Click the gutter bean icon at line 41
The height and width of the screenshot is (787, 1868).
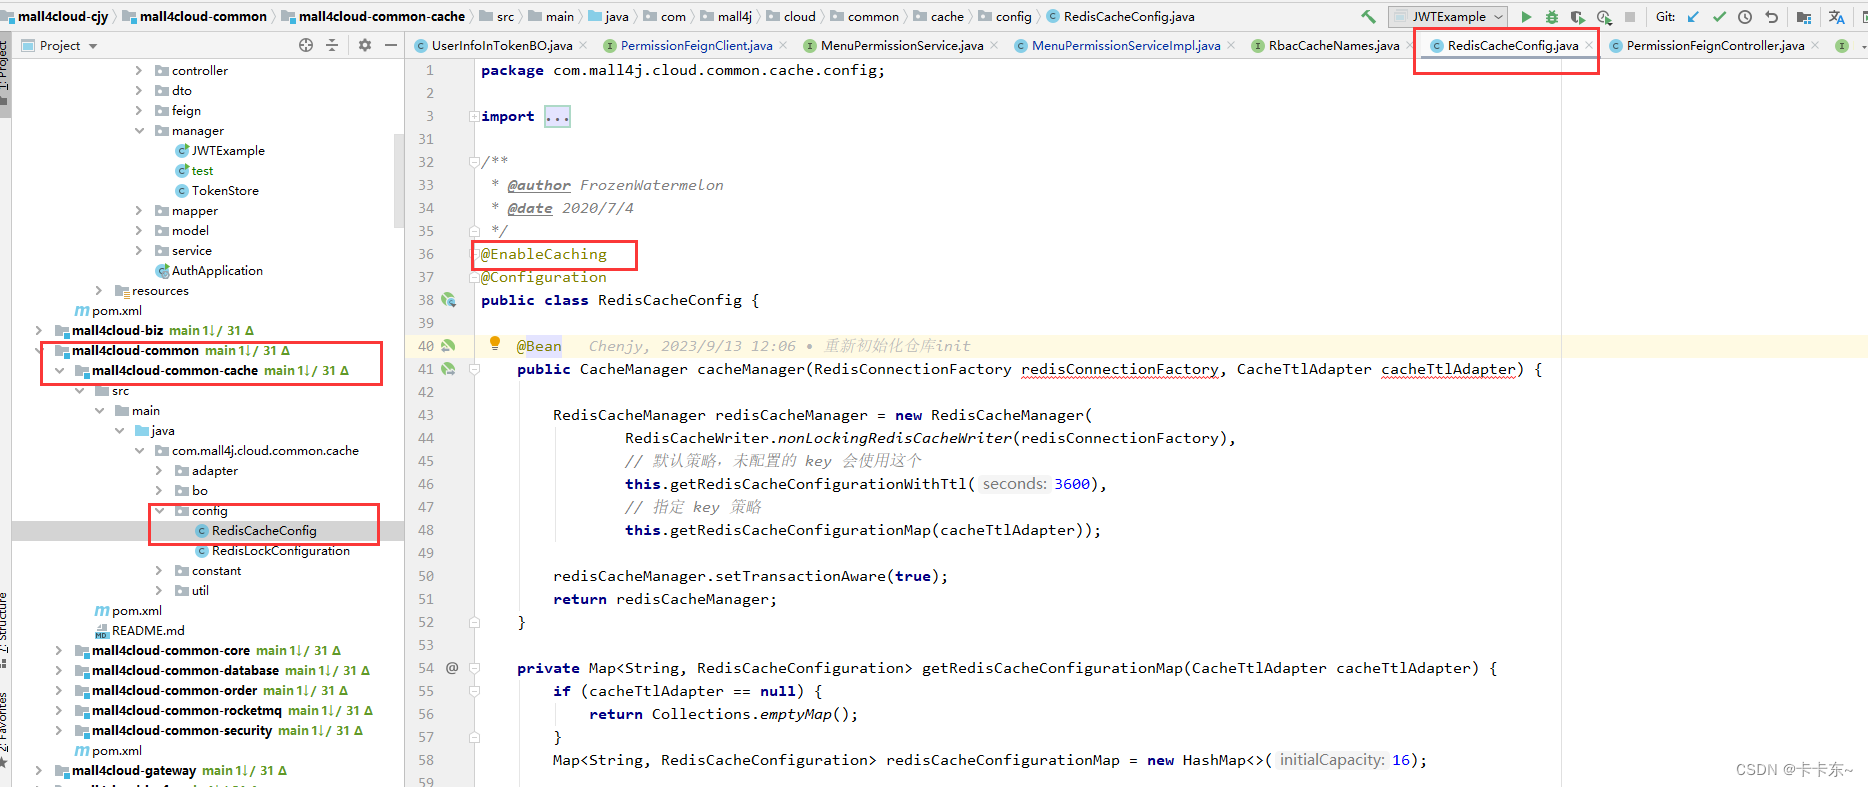pos(449,368)
